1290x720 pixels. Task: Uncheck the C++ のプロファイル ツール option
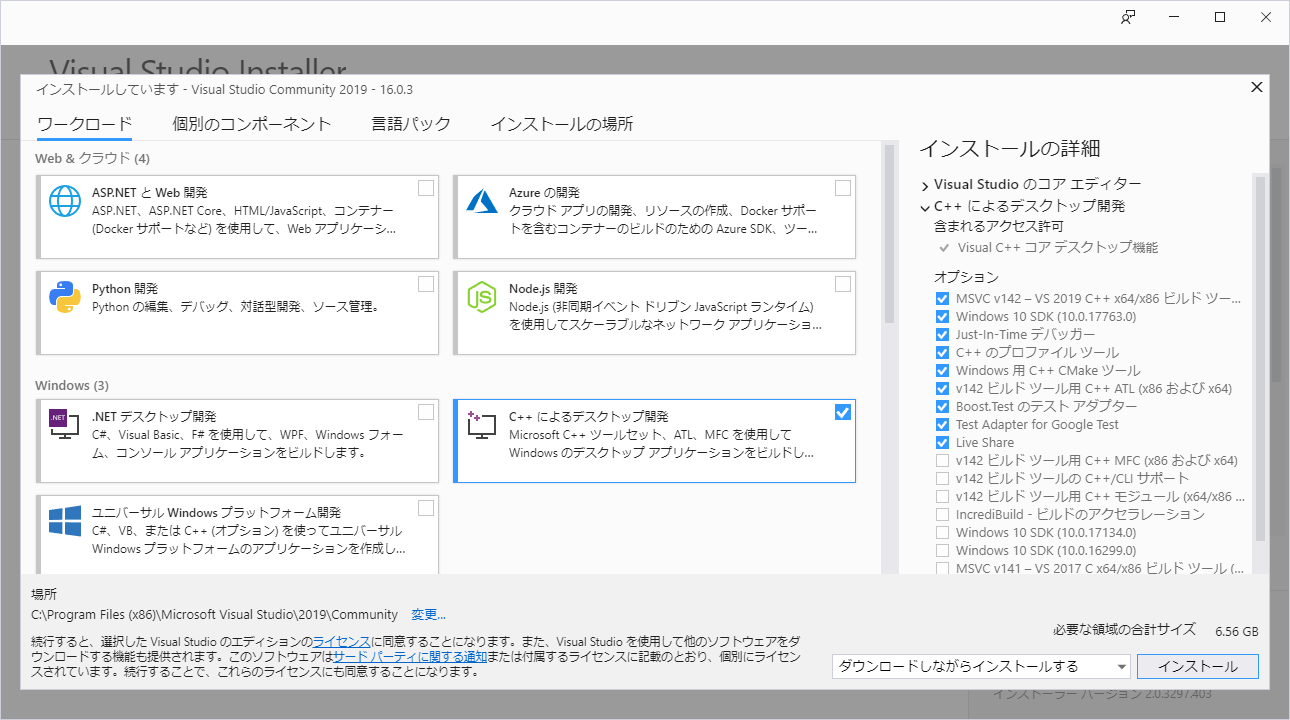coord(942,352)
